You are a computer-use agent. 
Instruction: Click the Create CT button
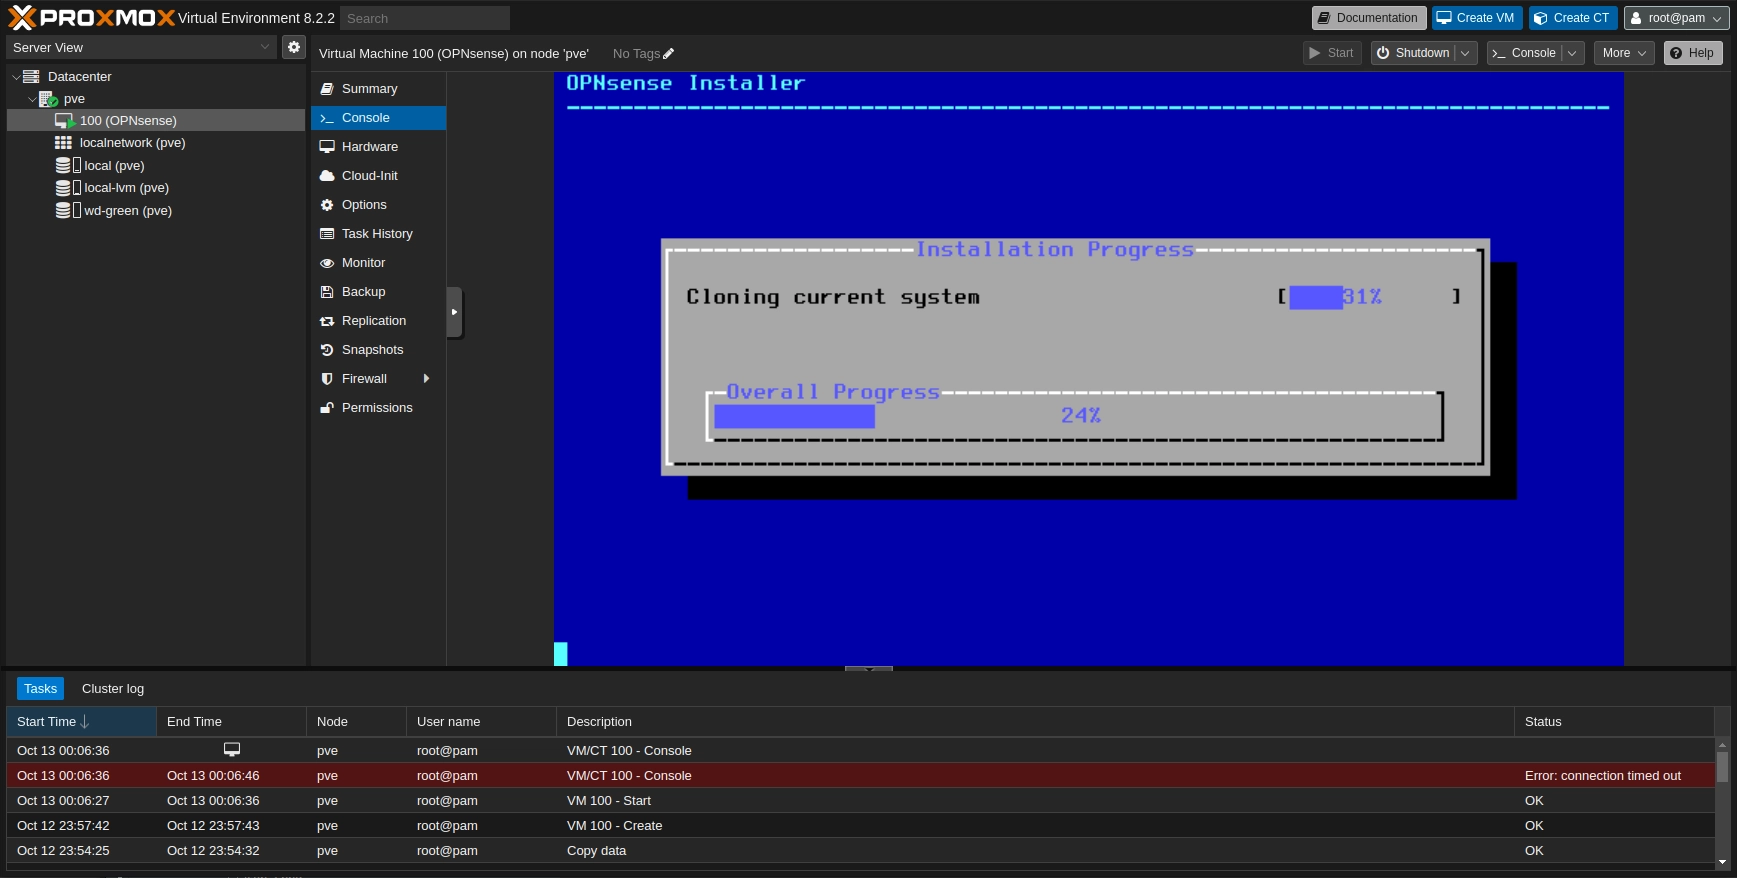click(x=1573, y=18)
